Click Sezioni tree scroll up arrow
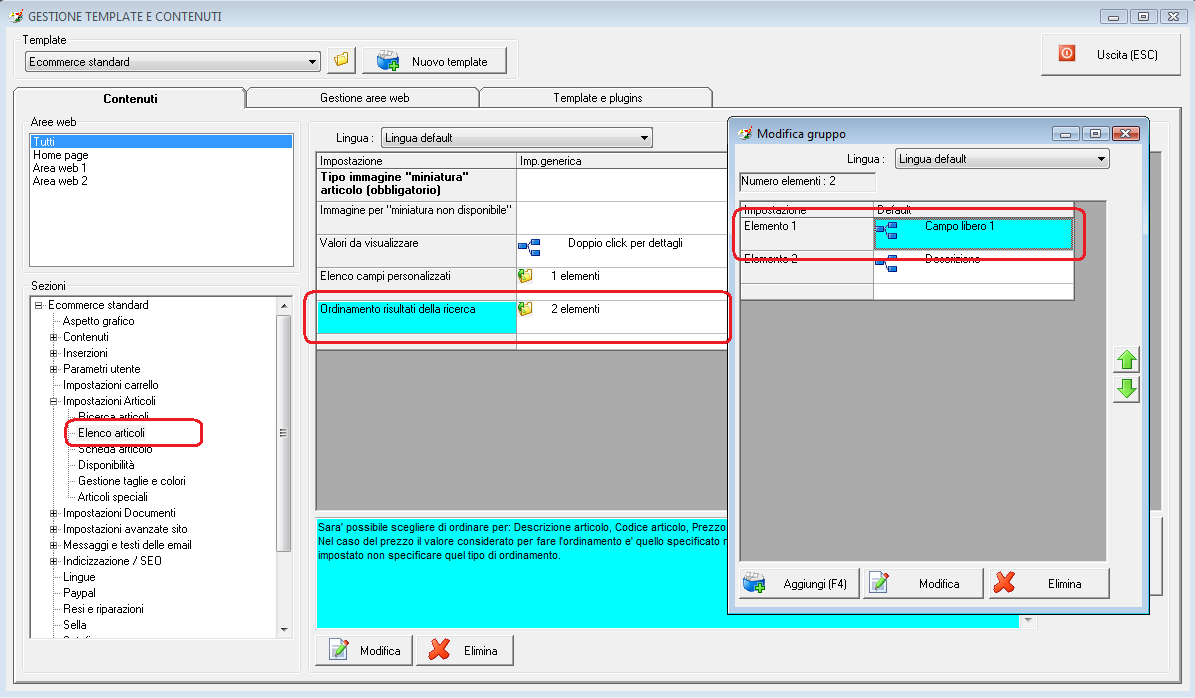The height and width of the screenshot is (698, 1195). click(284, 306)
